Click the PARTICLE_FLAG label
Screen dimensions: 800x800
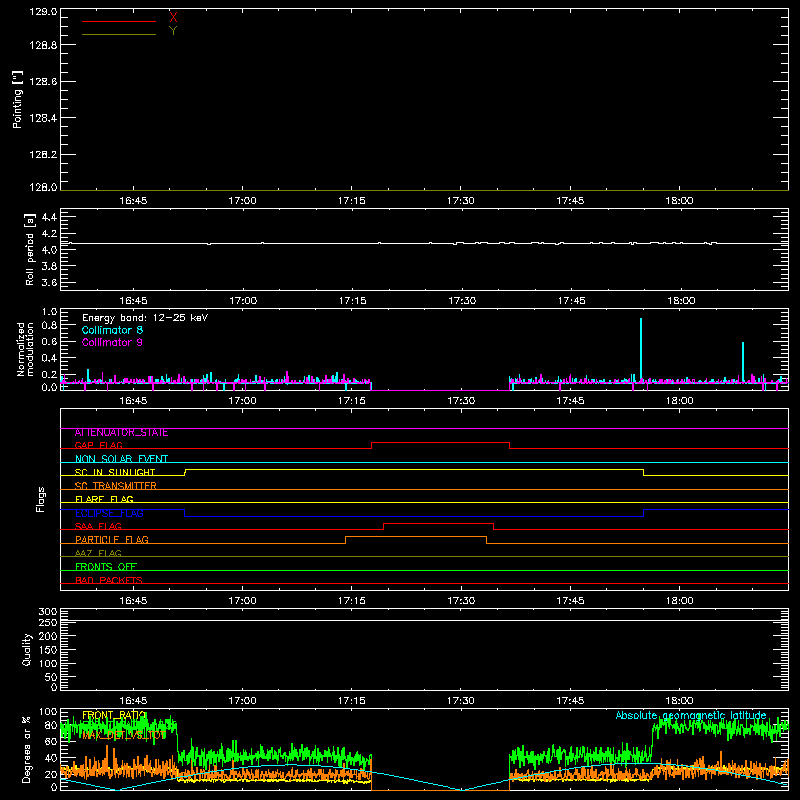[x=112, y=540]
